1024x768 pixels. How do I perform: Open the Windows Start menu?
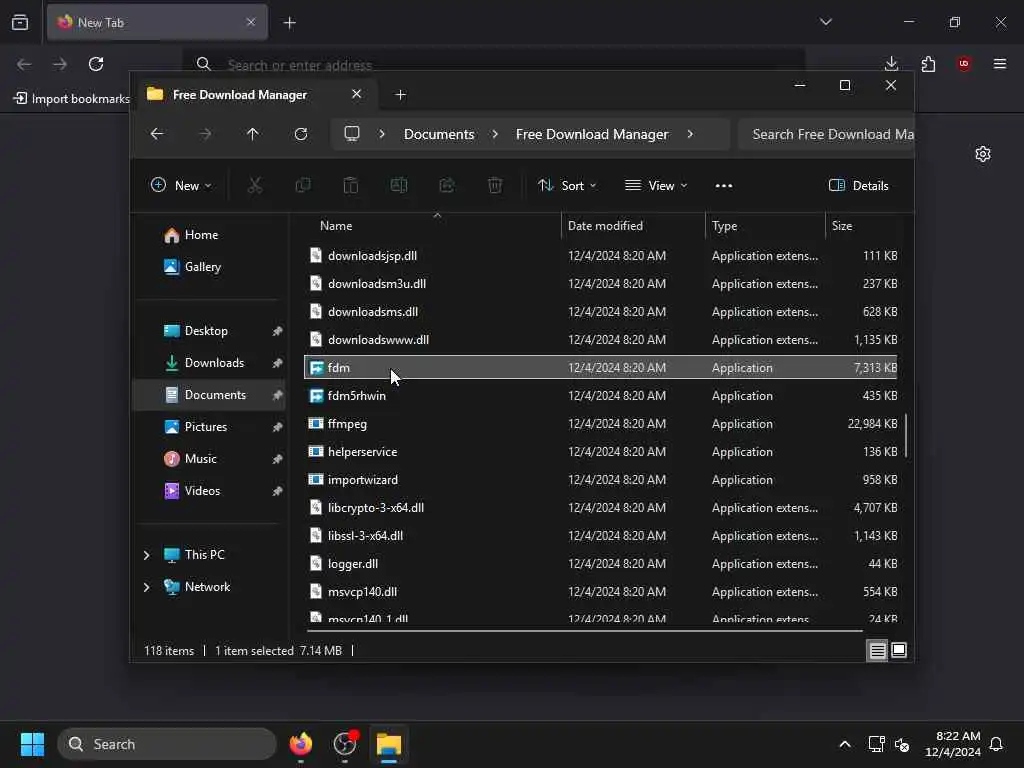(x=32, y=744)
